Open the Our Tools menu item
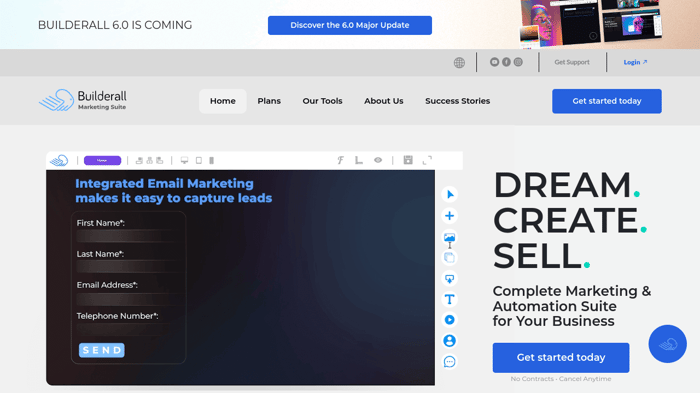This screenshot has width=700, height=393. coord(322,101)
